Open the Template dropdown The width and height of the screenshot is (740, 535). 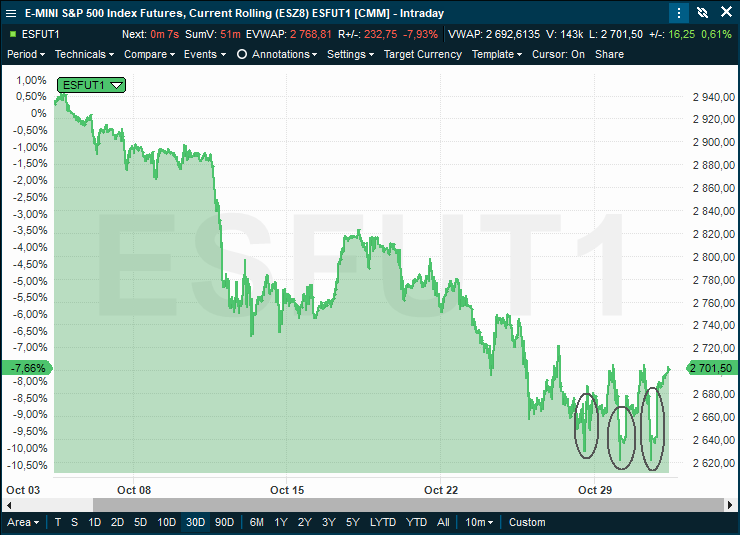tap(497, 54)
